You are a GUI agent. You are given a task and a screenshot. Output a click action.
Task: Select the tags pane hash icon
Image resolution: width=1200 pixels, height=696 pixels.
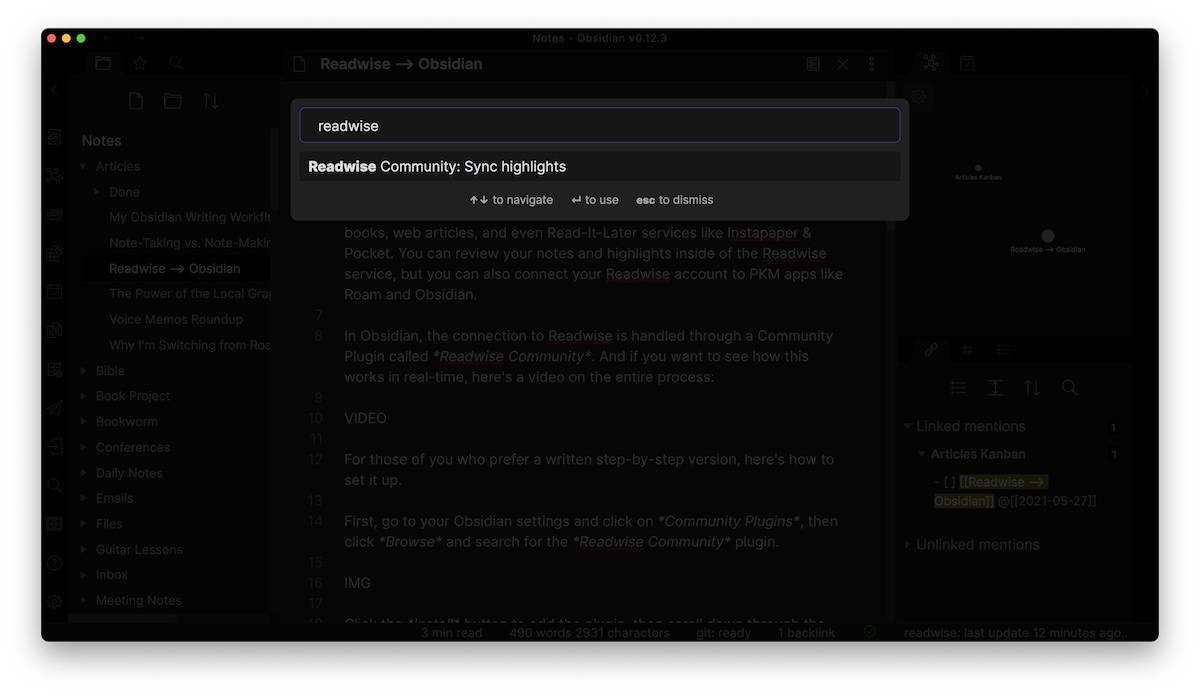tap(967, 350)
